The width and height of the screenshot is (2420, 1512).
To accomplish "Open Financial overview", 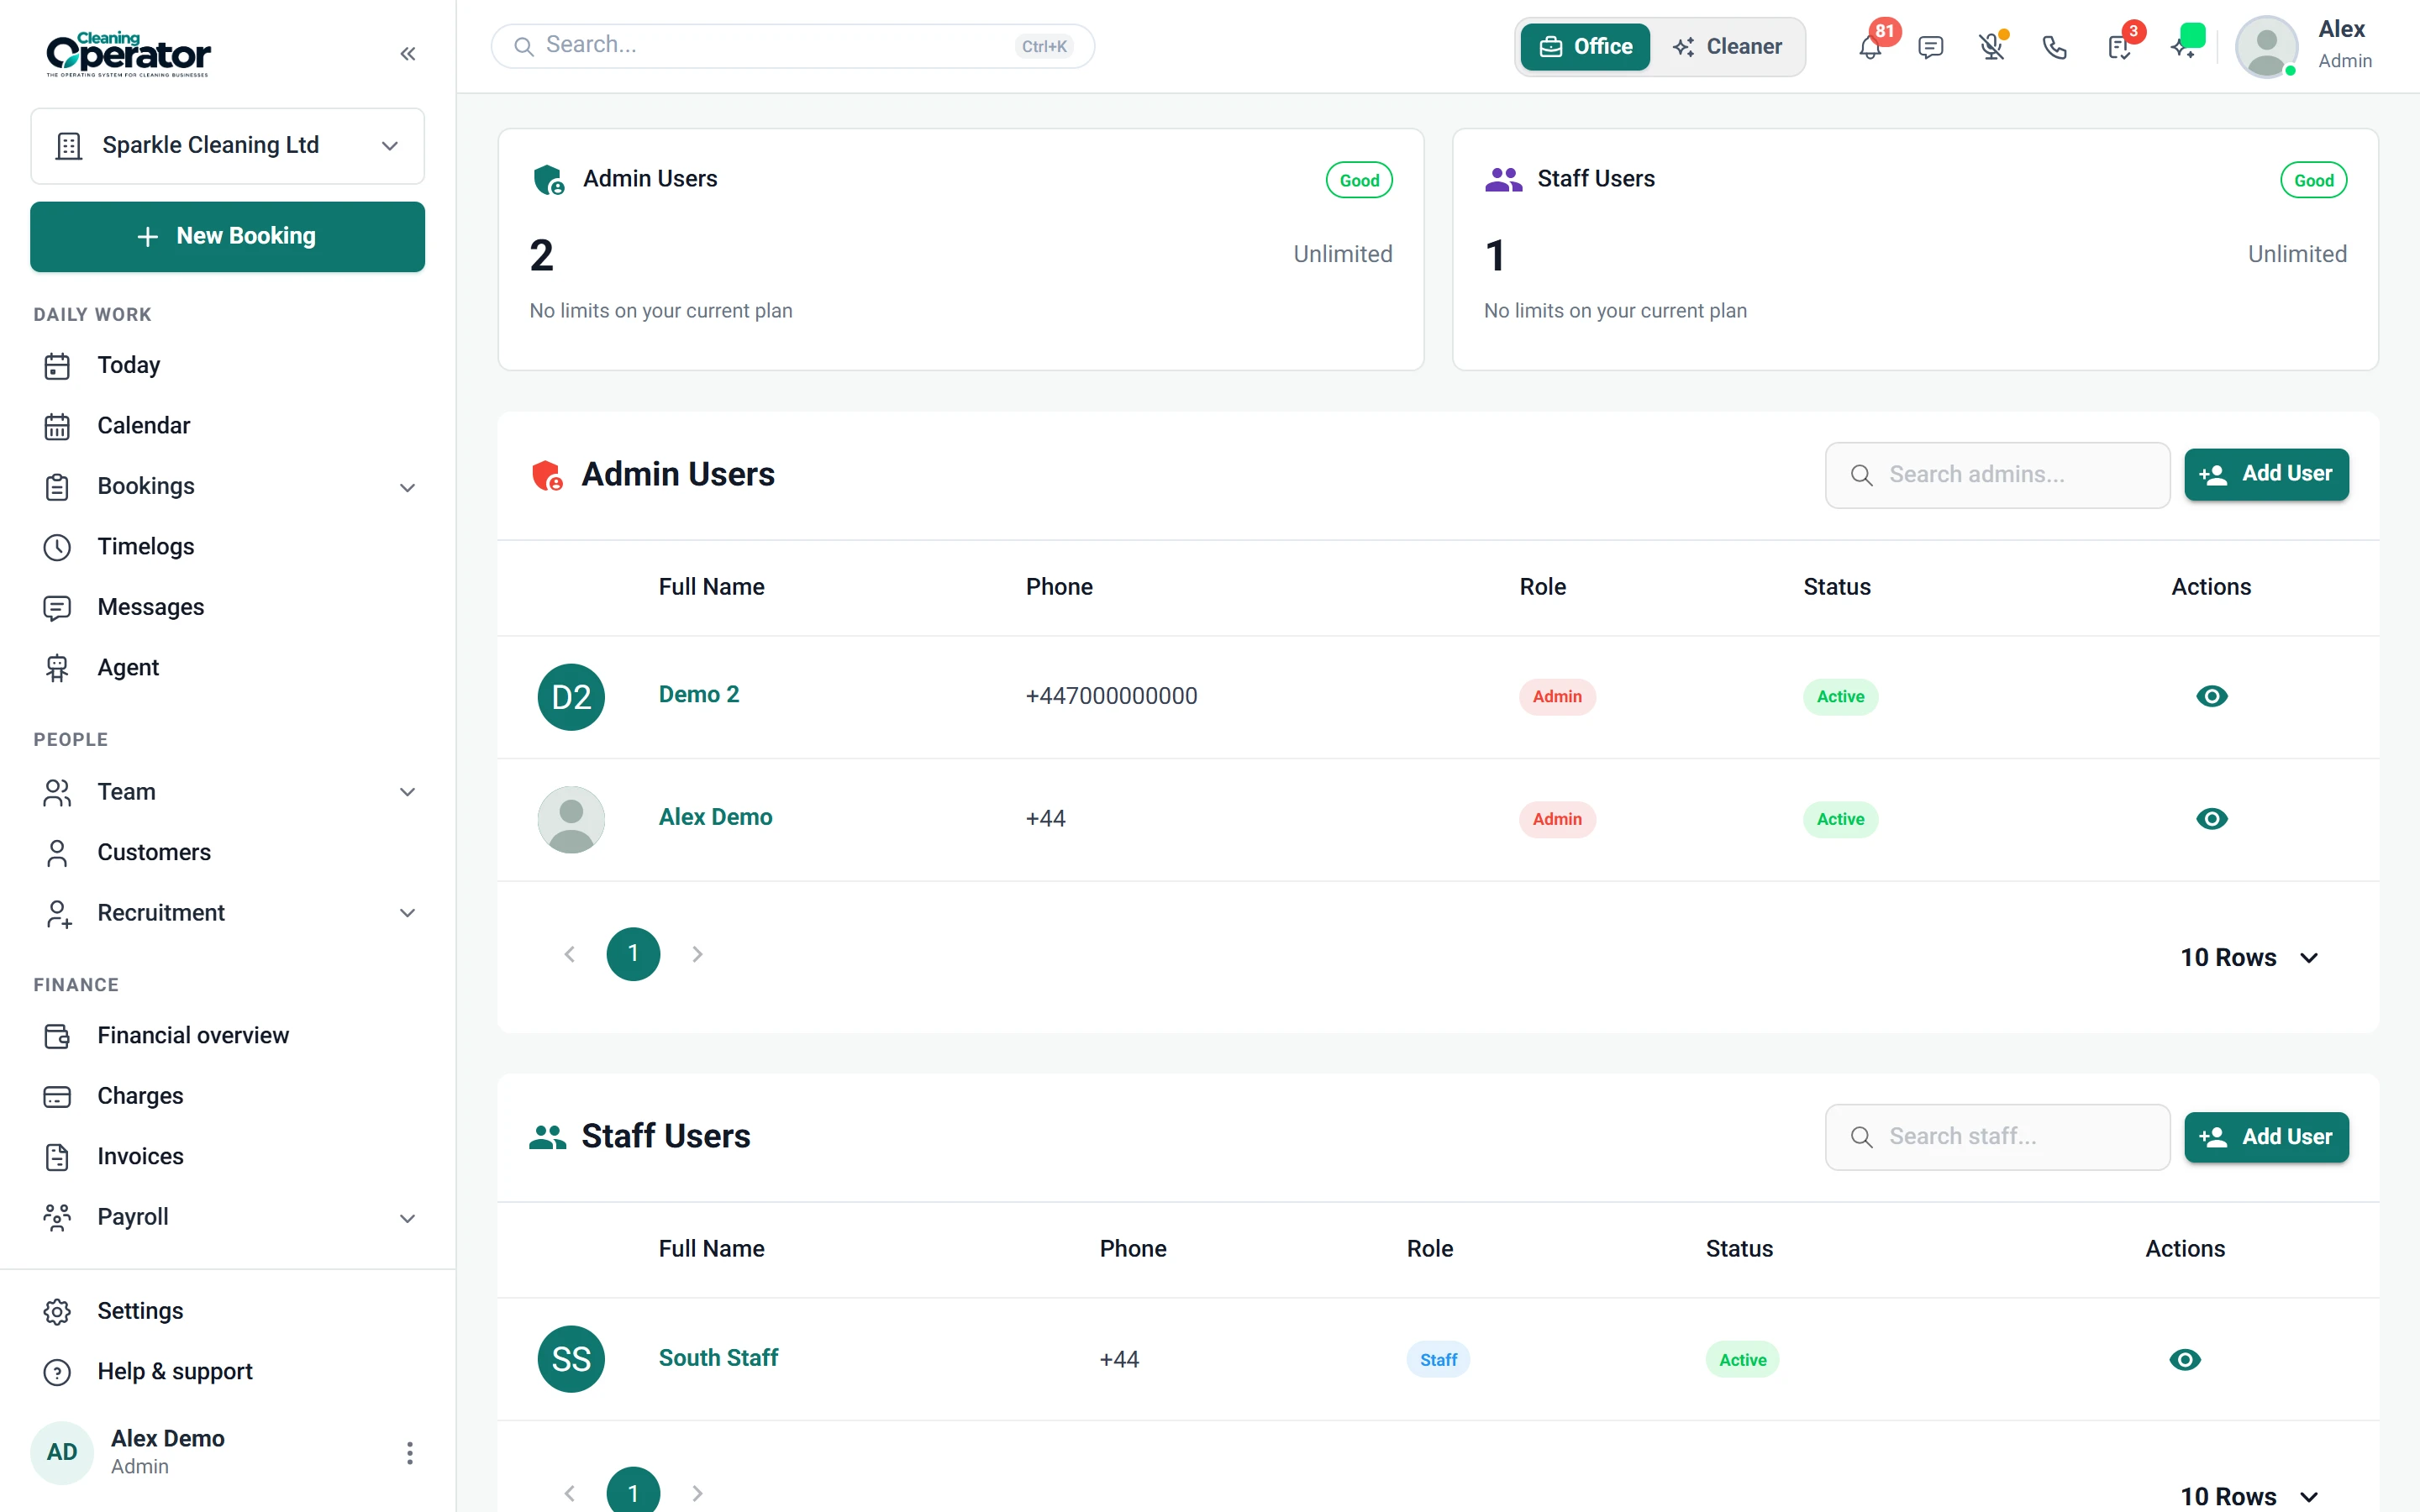I will click(x=228, y=1036).
